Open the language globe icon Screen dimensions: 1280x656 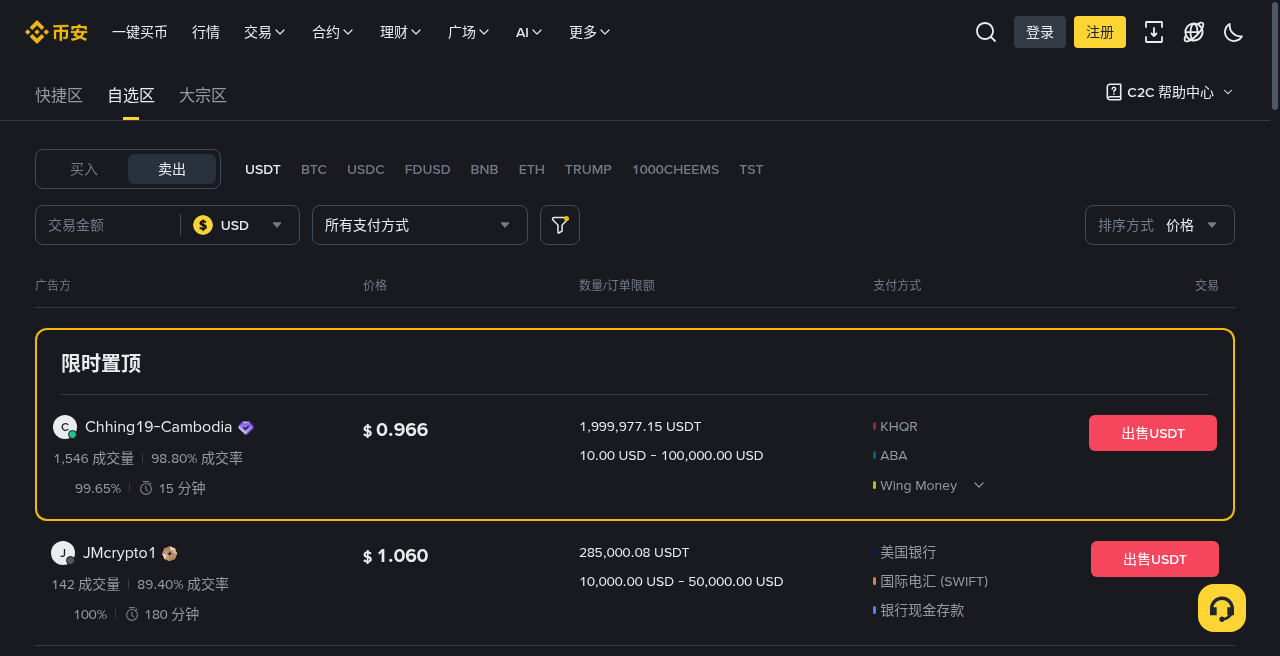click(1194, 32)
